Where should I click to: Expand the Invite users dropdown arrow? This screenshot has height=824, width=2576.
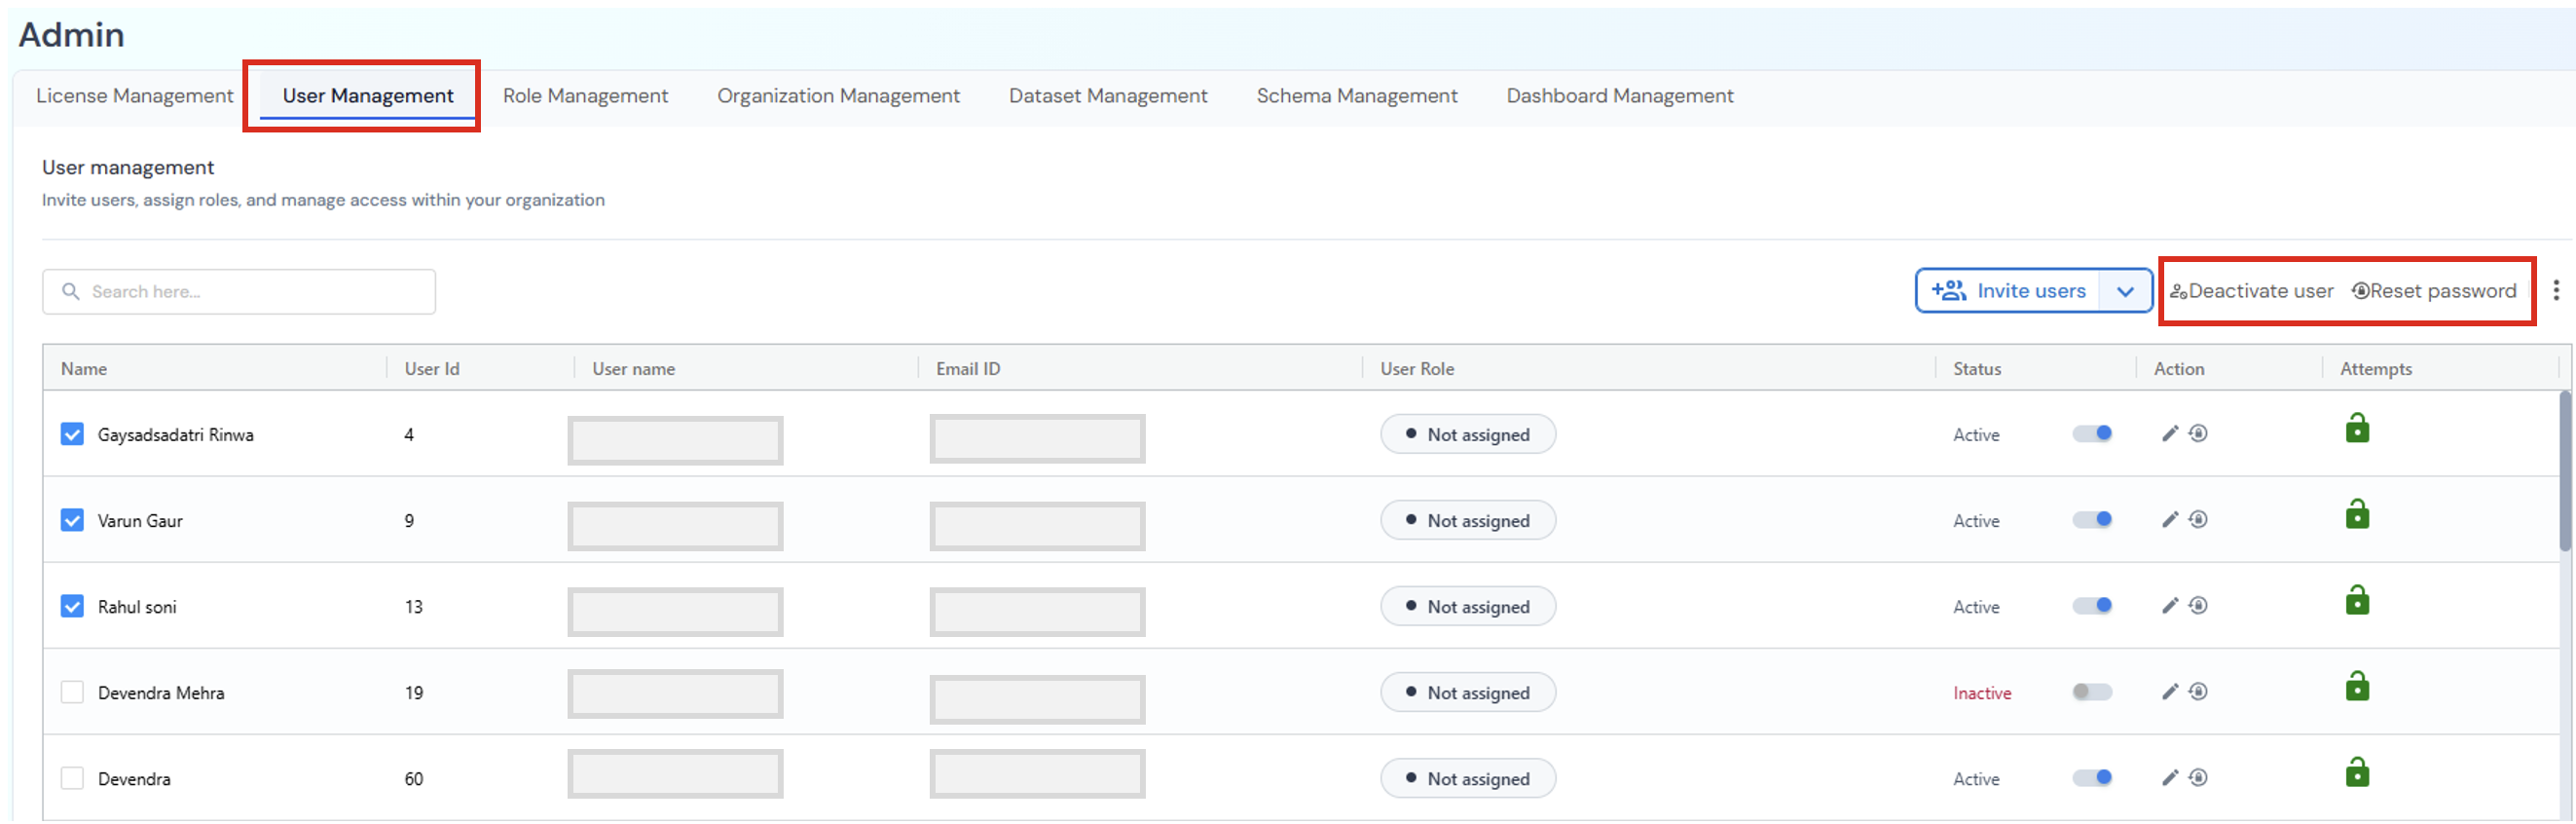pyautogui.click(x=2125, y=291)
